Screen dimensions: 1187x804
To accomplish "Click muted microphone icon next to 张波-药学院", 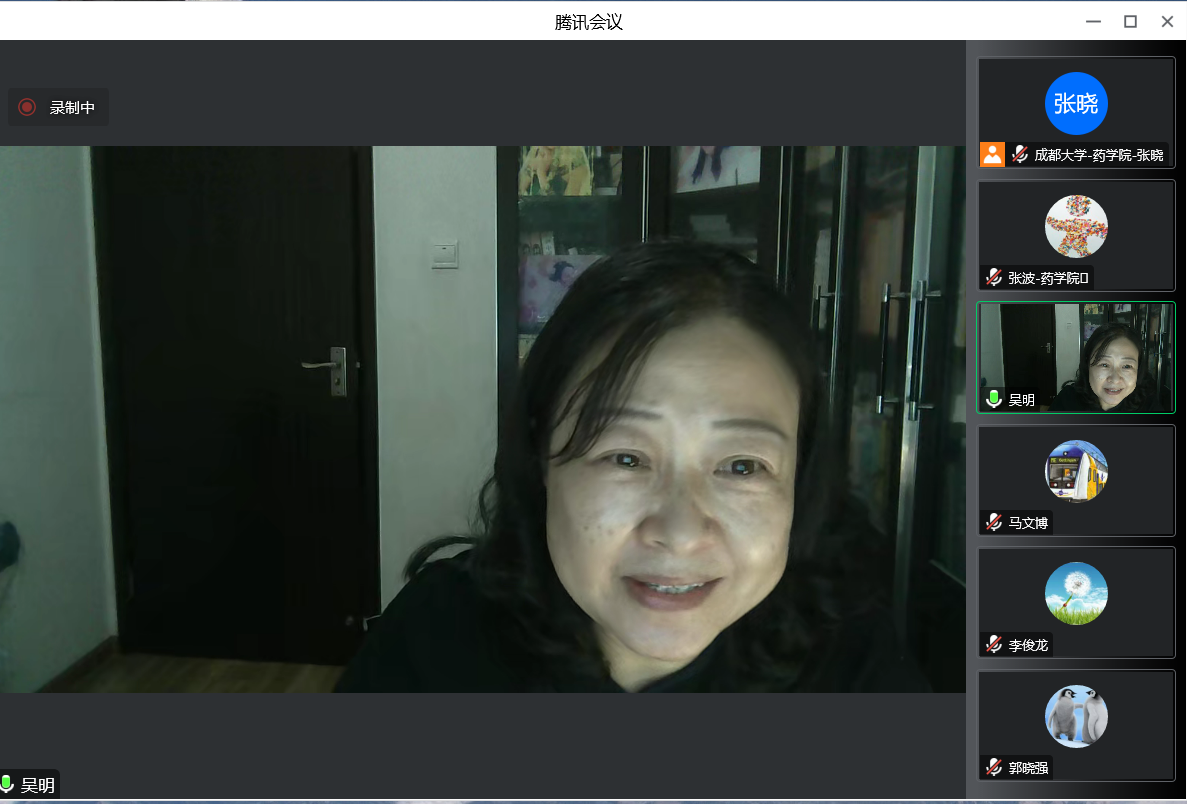I will [x=994, y=277].
